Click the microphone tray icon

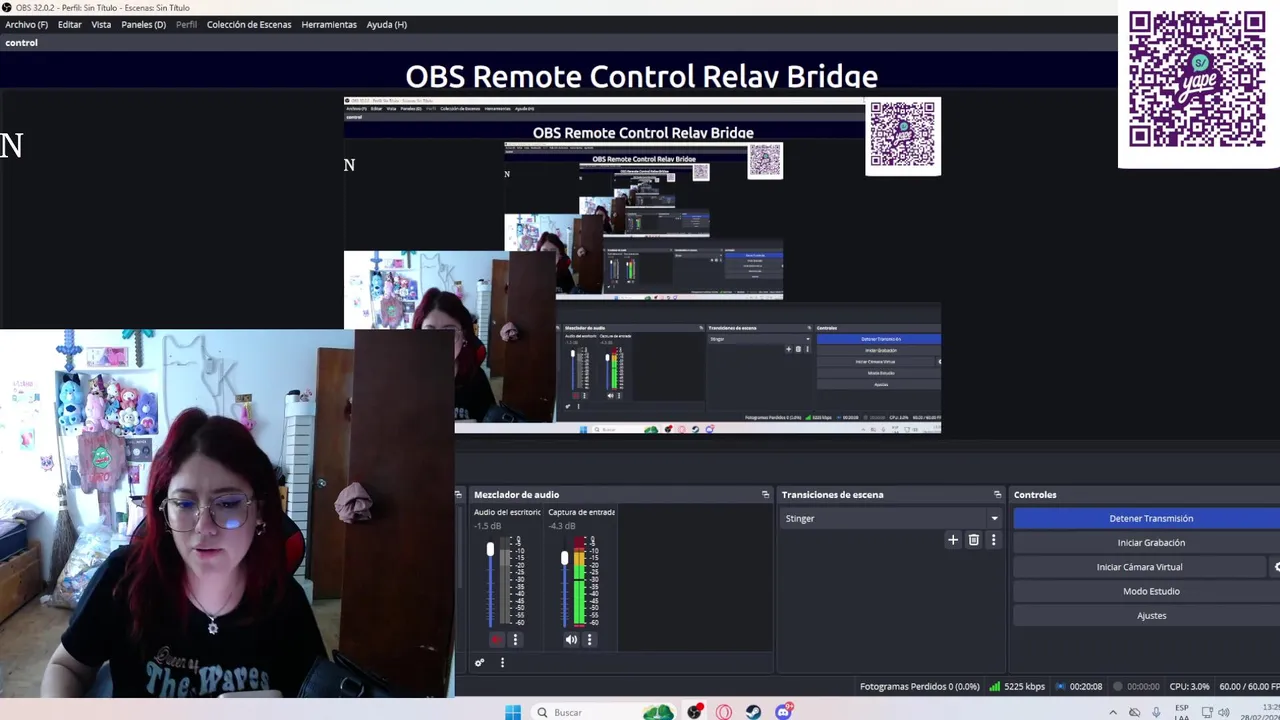1157,712
